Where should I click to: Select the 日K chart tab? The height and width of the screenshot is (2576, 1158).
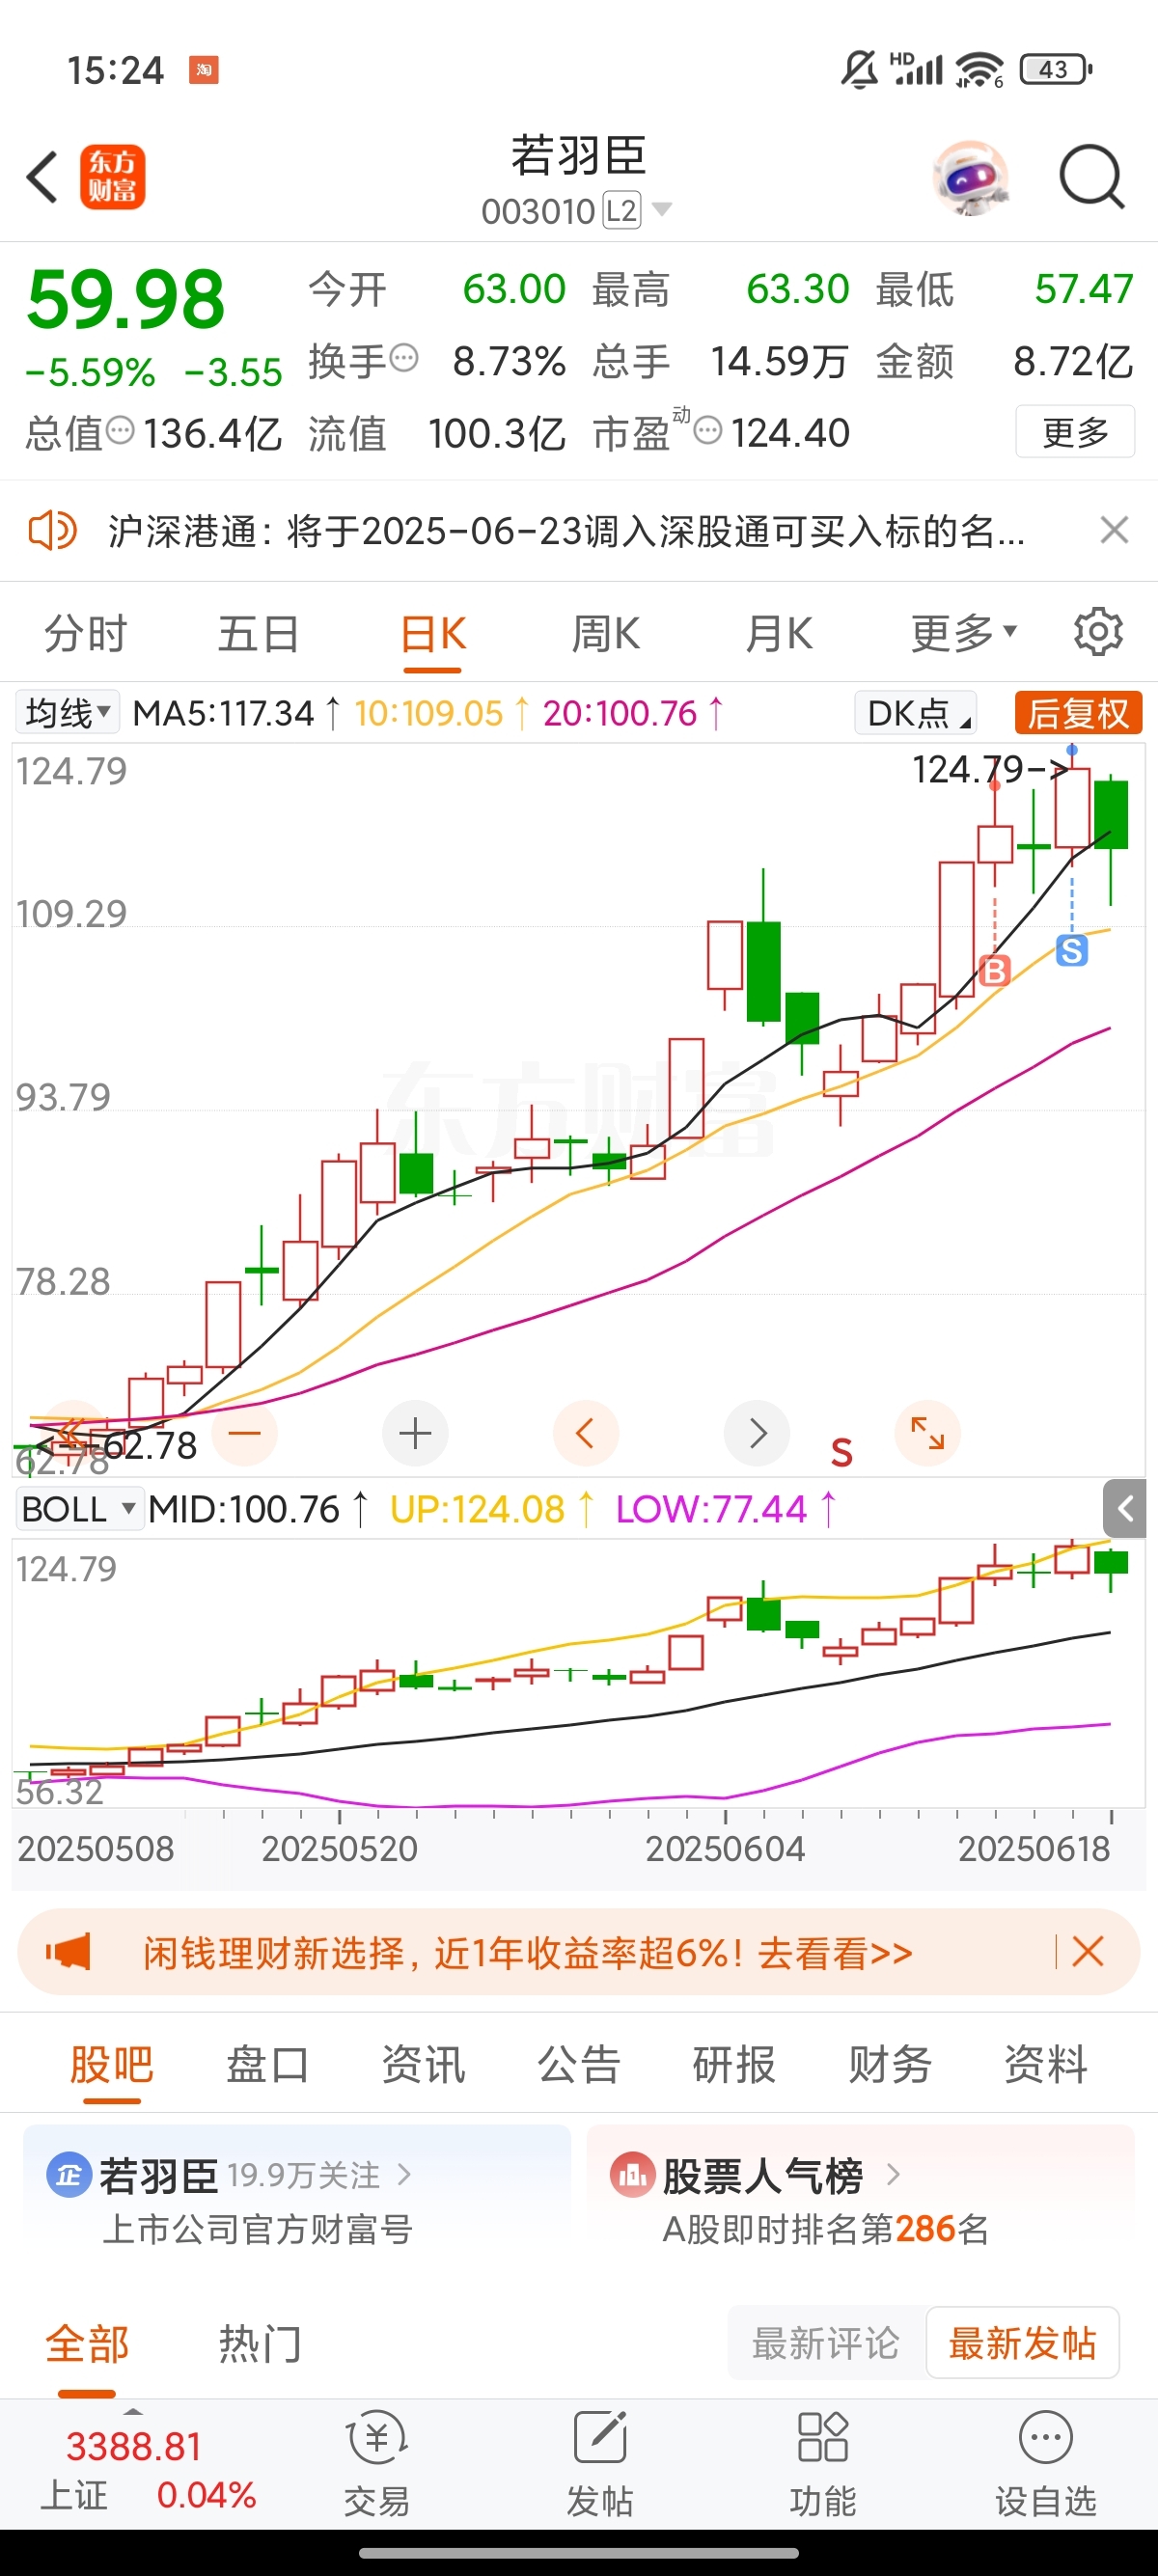(x=433, y=633)
